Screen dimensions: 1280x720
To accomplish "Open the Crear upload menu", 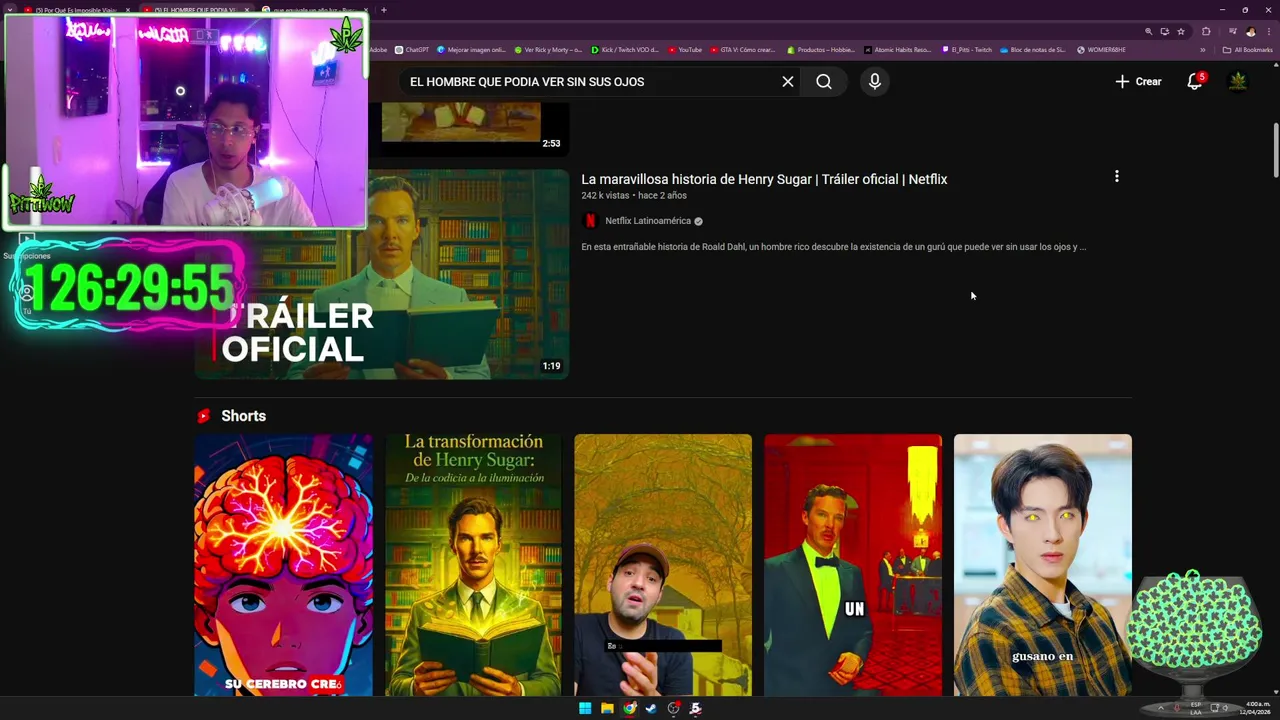I will point(1138,82).
